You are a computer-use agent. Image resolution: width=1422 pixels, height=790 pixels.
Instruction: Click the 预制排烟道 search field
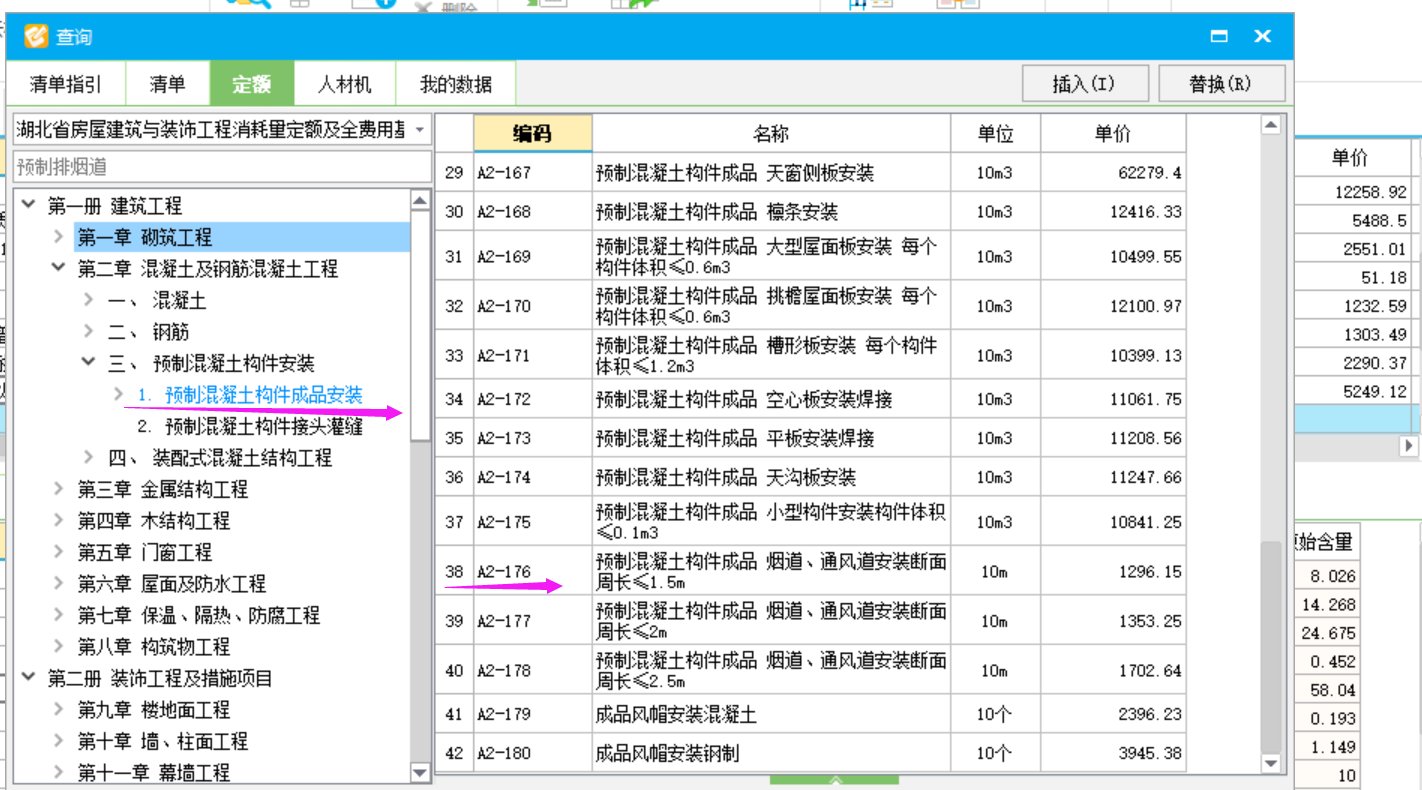click(222, 167)
